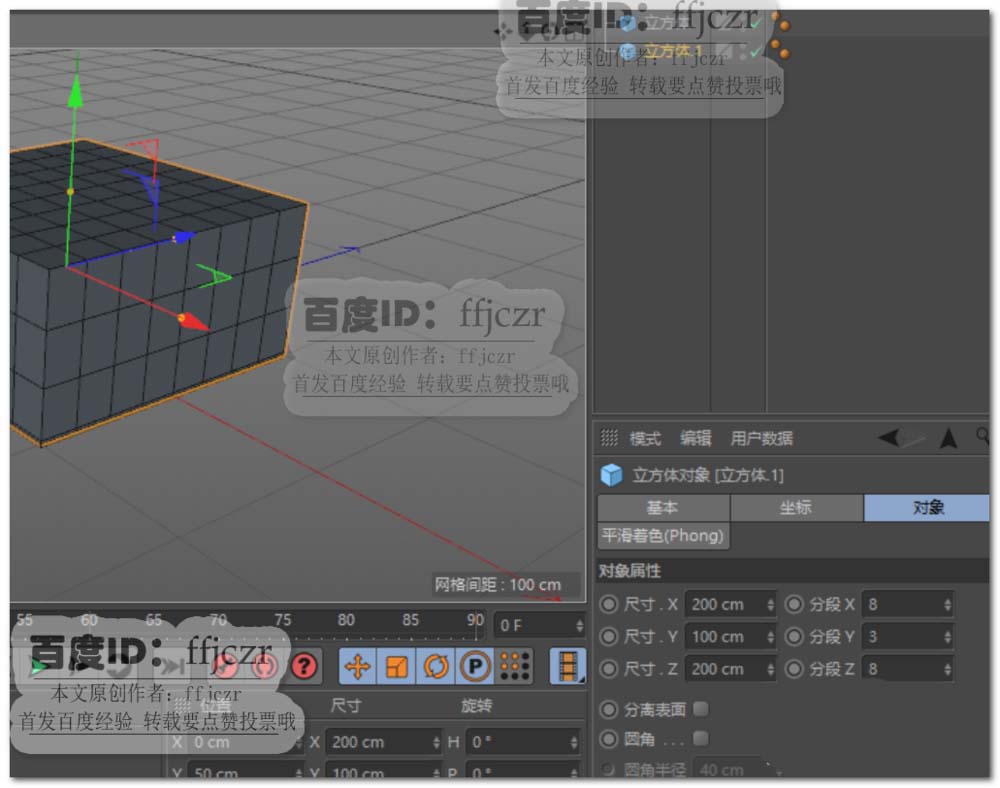Select the Rotate keyframe tool icon
This screenshot has width=1000, height=788.
tap(436, 666)
